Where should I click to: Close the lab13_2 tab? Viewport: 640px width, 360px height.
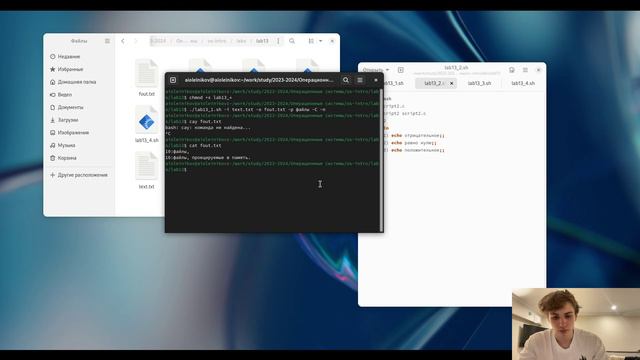[x=451, y=83]
